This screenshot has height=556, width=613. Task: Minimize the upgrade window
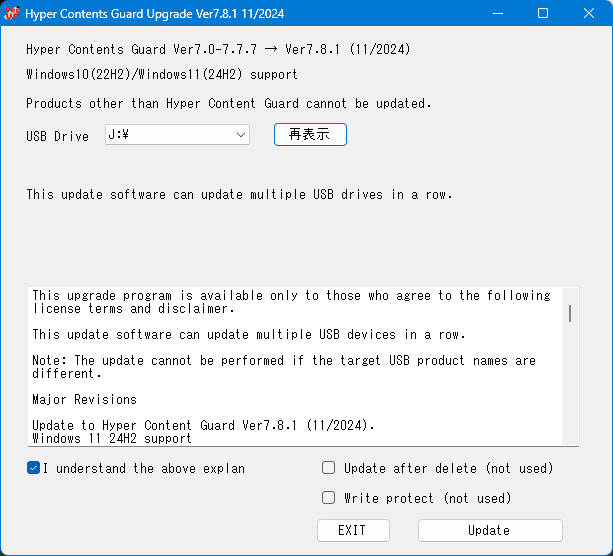point(498,13)
